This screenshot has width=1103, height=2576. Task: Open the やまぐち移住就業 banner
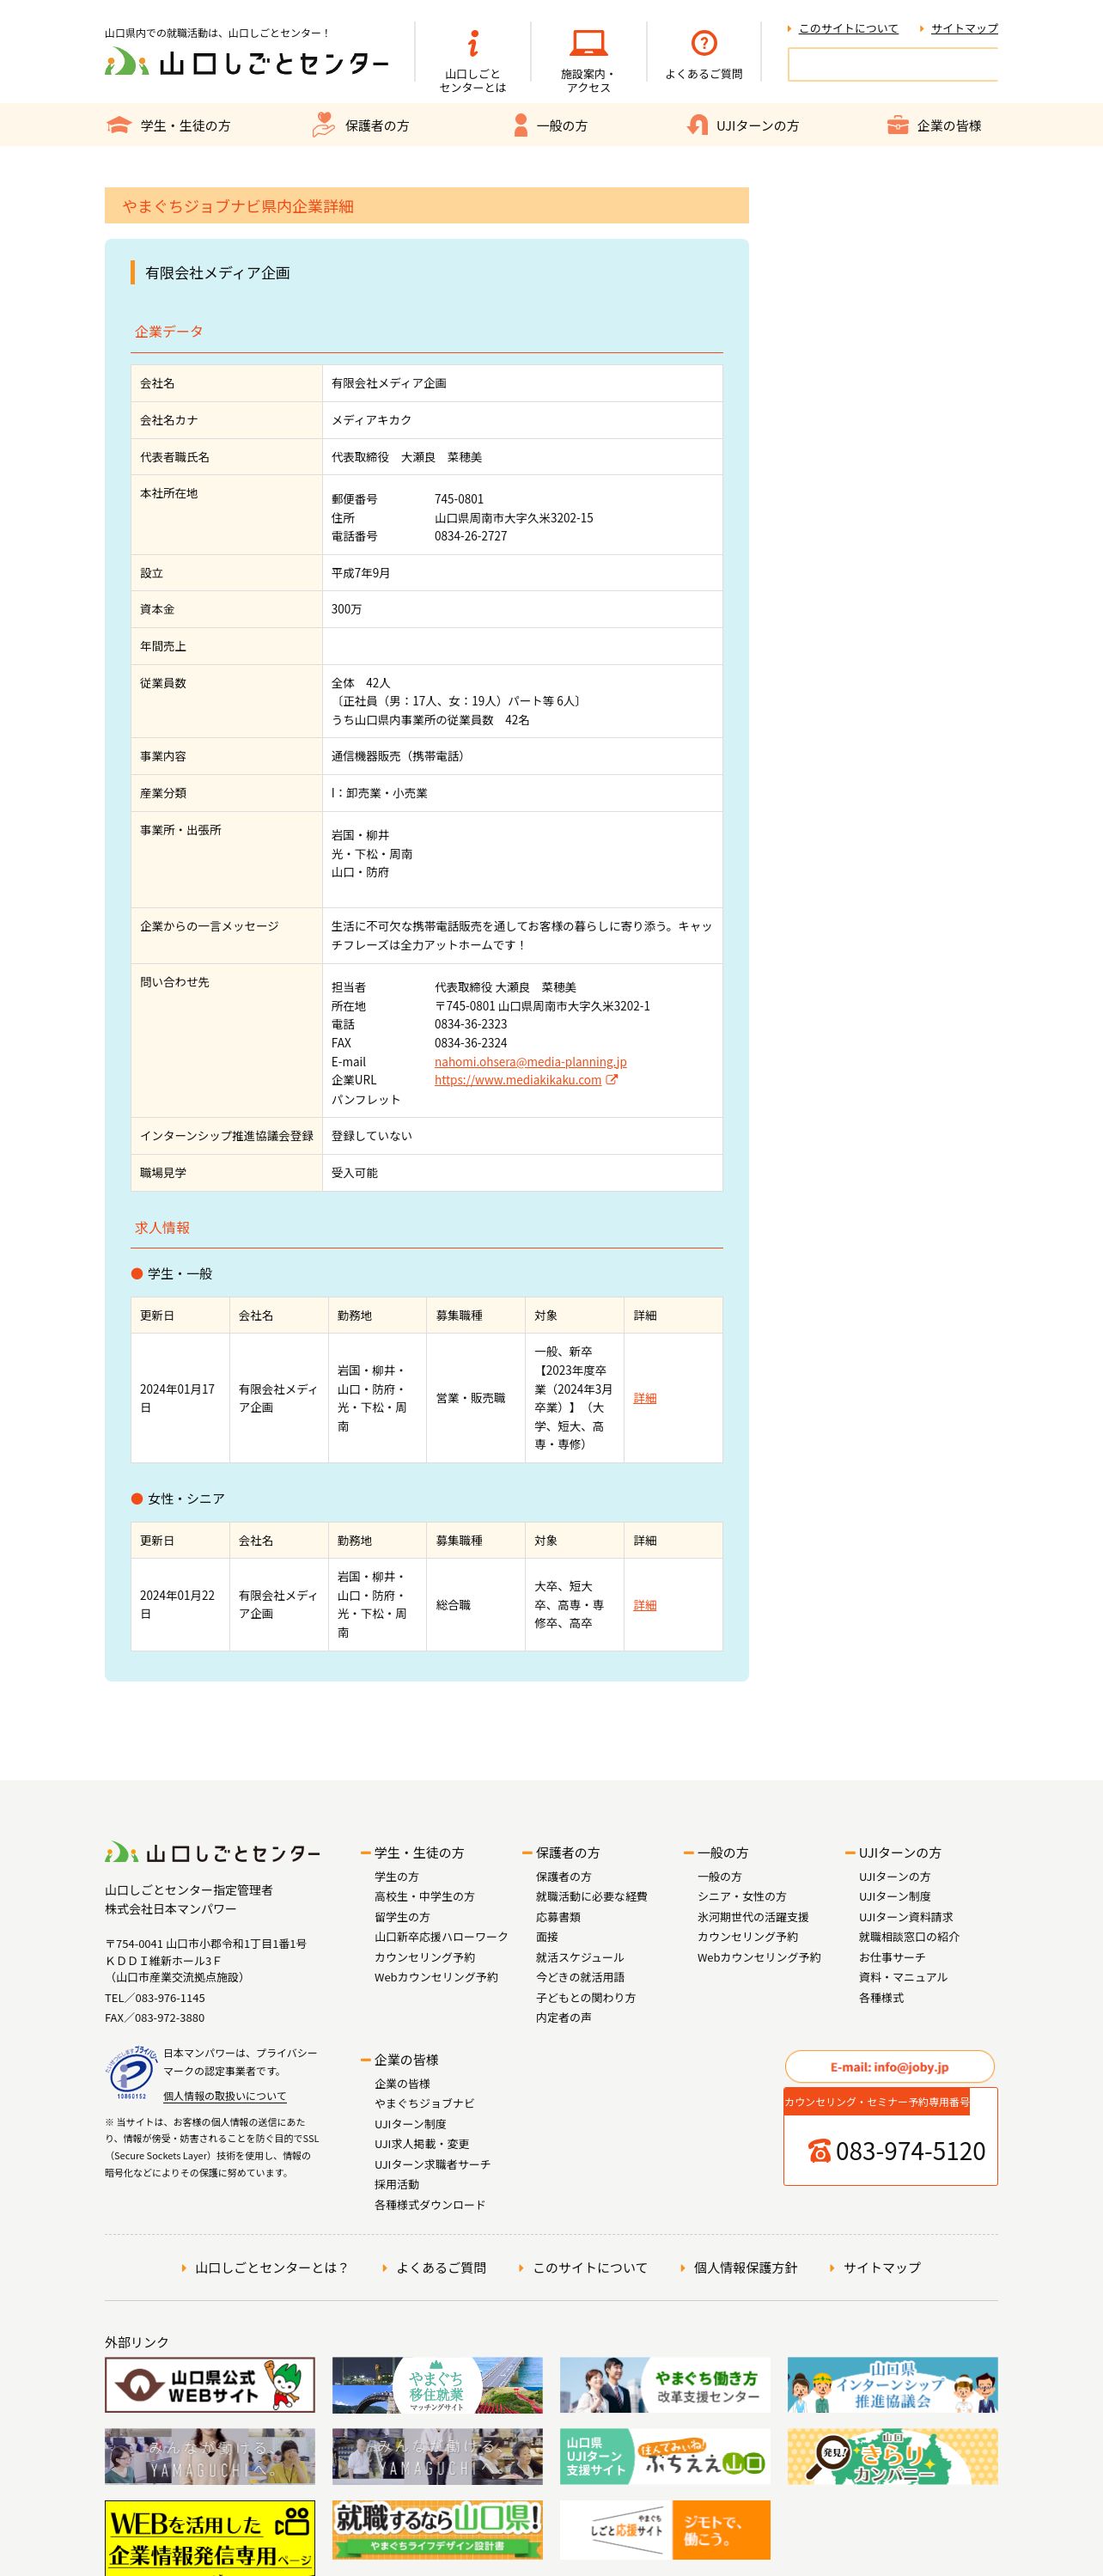pyautogui.click(x=437, y=2385)
